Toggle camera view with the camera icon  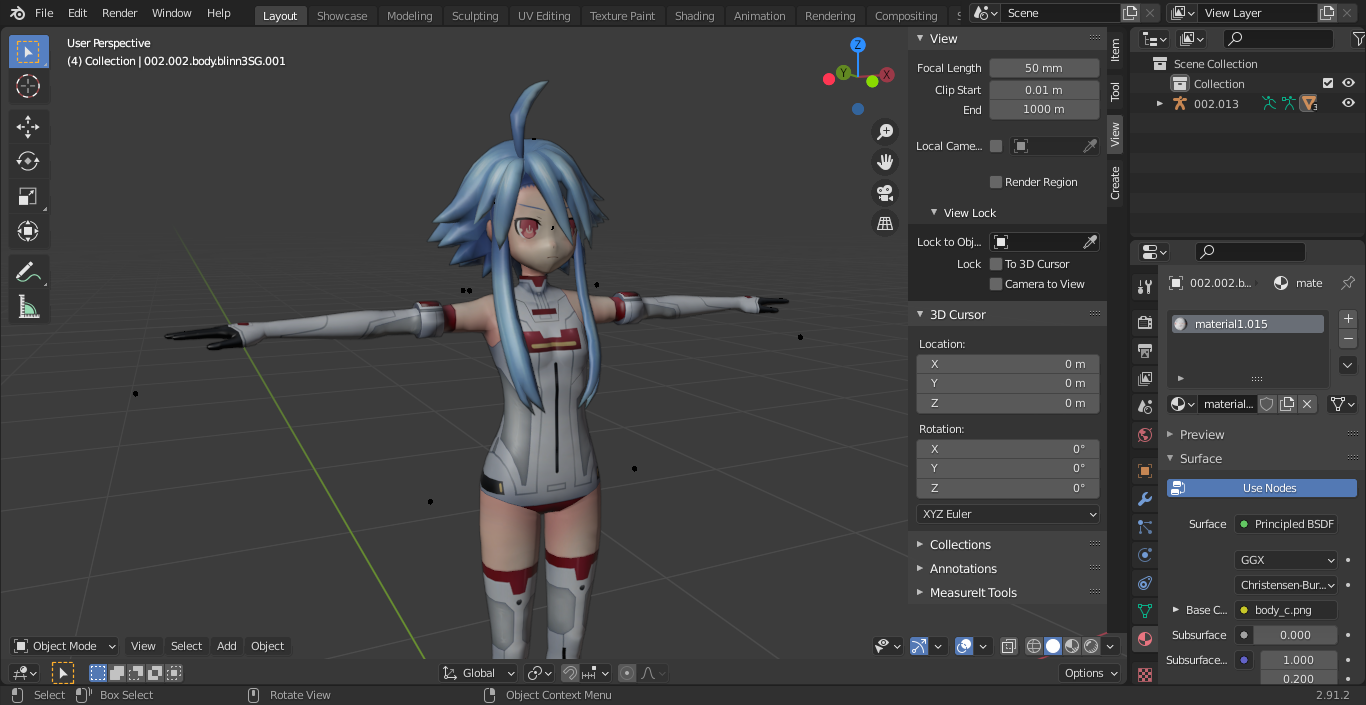(885, 193)
